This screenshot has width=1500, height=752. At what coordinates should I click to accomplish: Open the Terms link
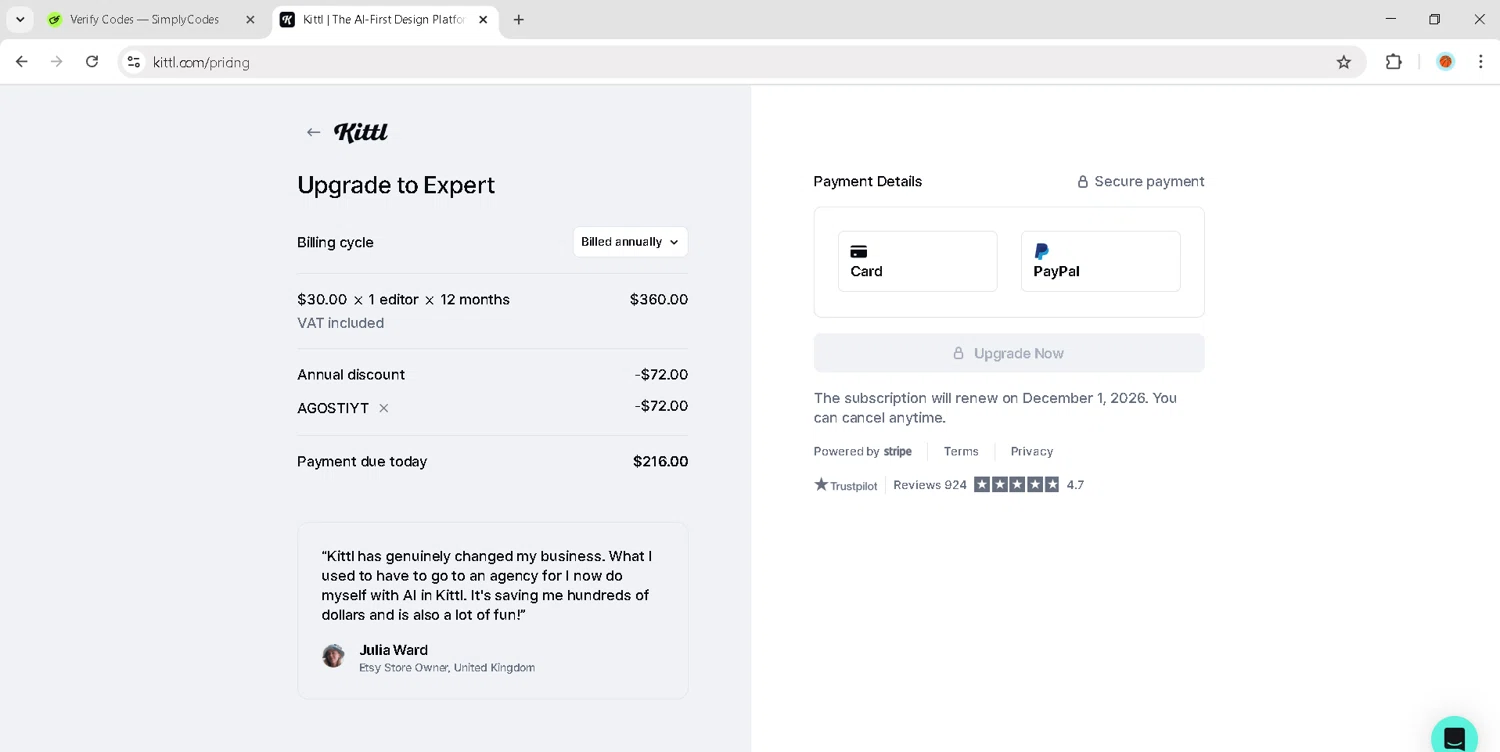(x=961, y=451)
